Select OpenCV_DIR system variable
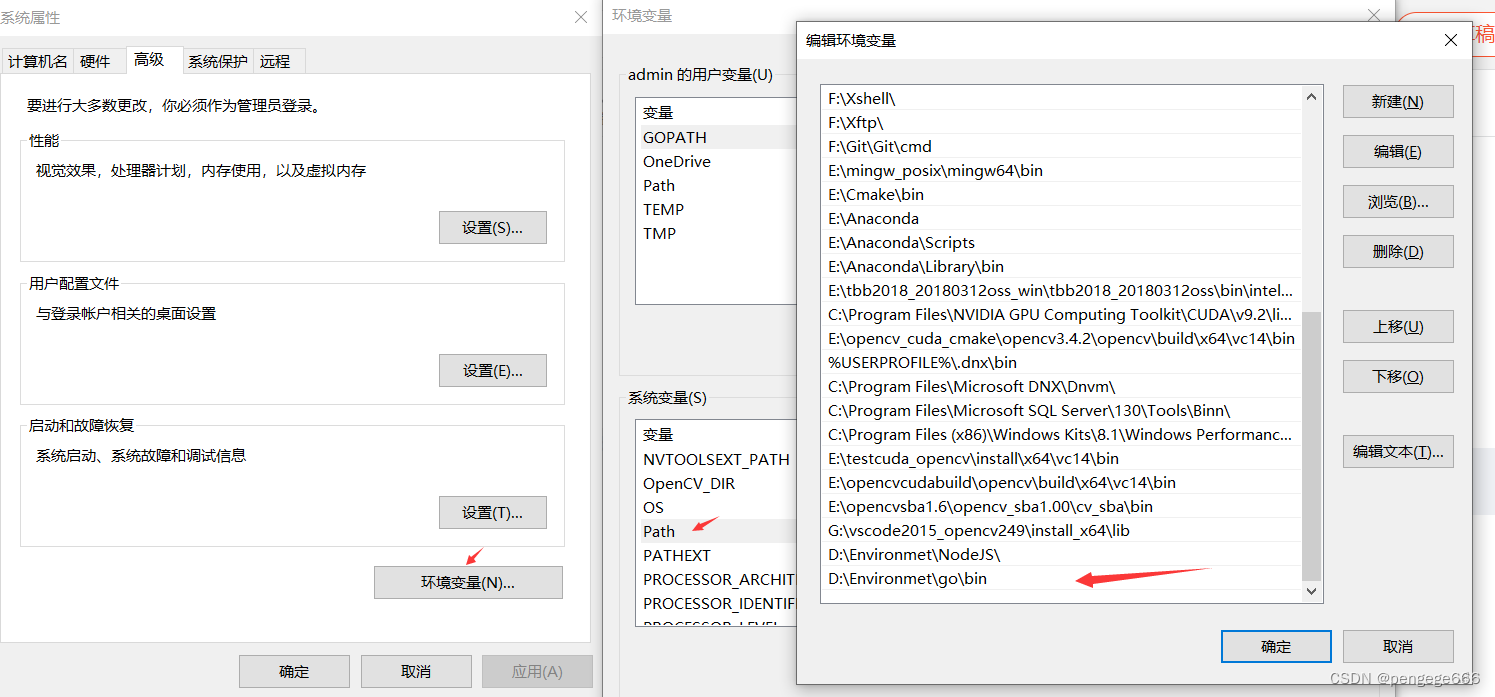The image size is (1495, 697). 718,483
